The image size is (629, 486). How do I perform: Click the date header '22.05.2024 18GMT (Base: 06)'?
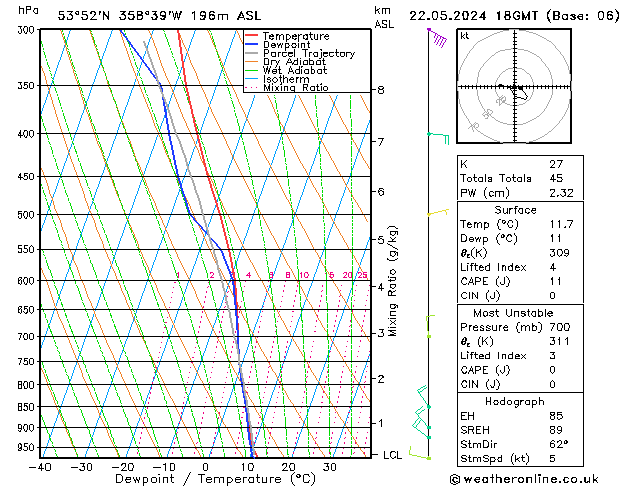[514, 16]
